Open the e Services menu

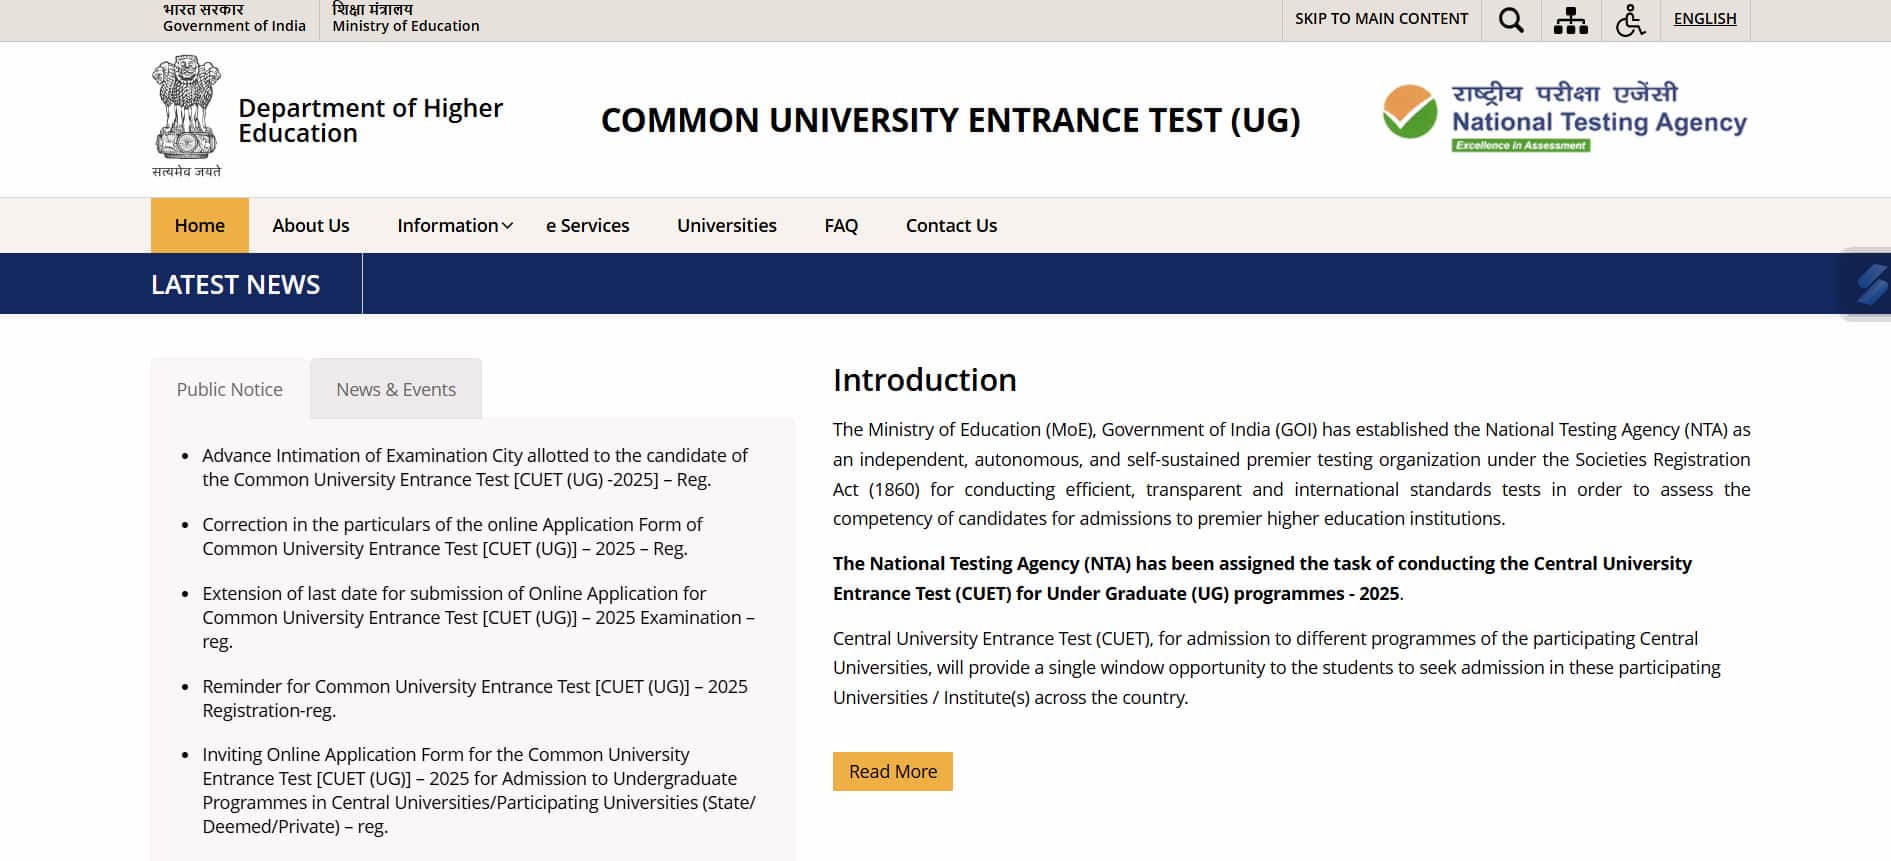[x=587, y=225]
